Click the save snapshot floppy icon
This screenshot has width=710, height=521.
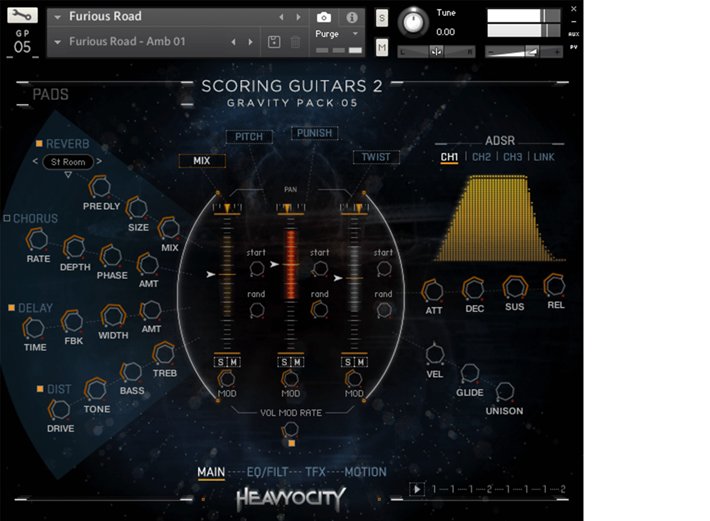(274, 42)
